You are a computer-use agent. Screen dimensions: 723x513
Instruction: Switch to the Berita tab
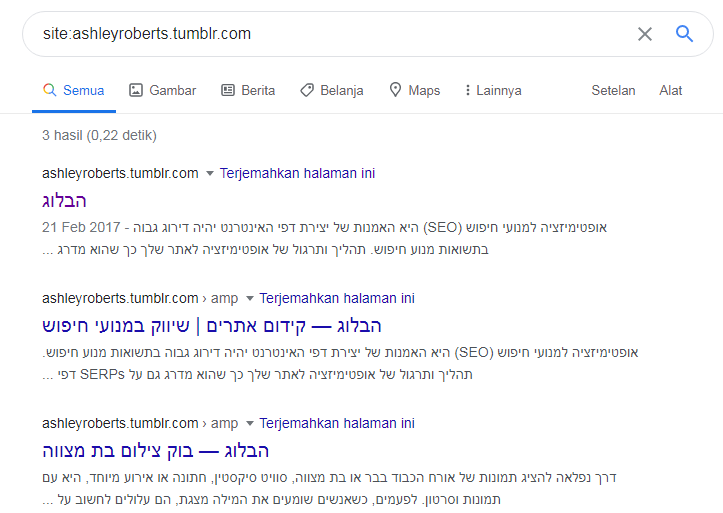pos(248,90)
